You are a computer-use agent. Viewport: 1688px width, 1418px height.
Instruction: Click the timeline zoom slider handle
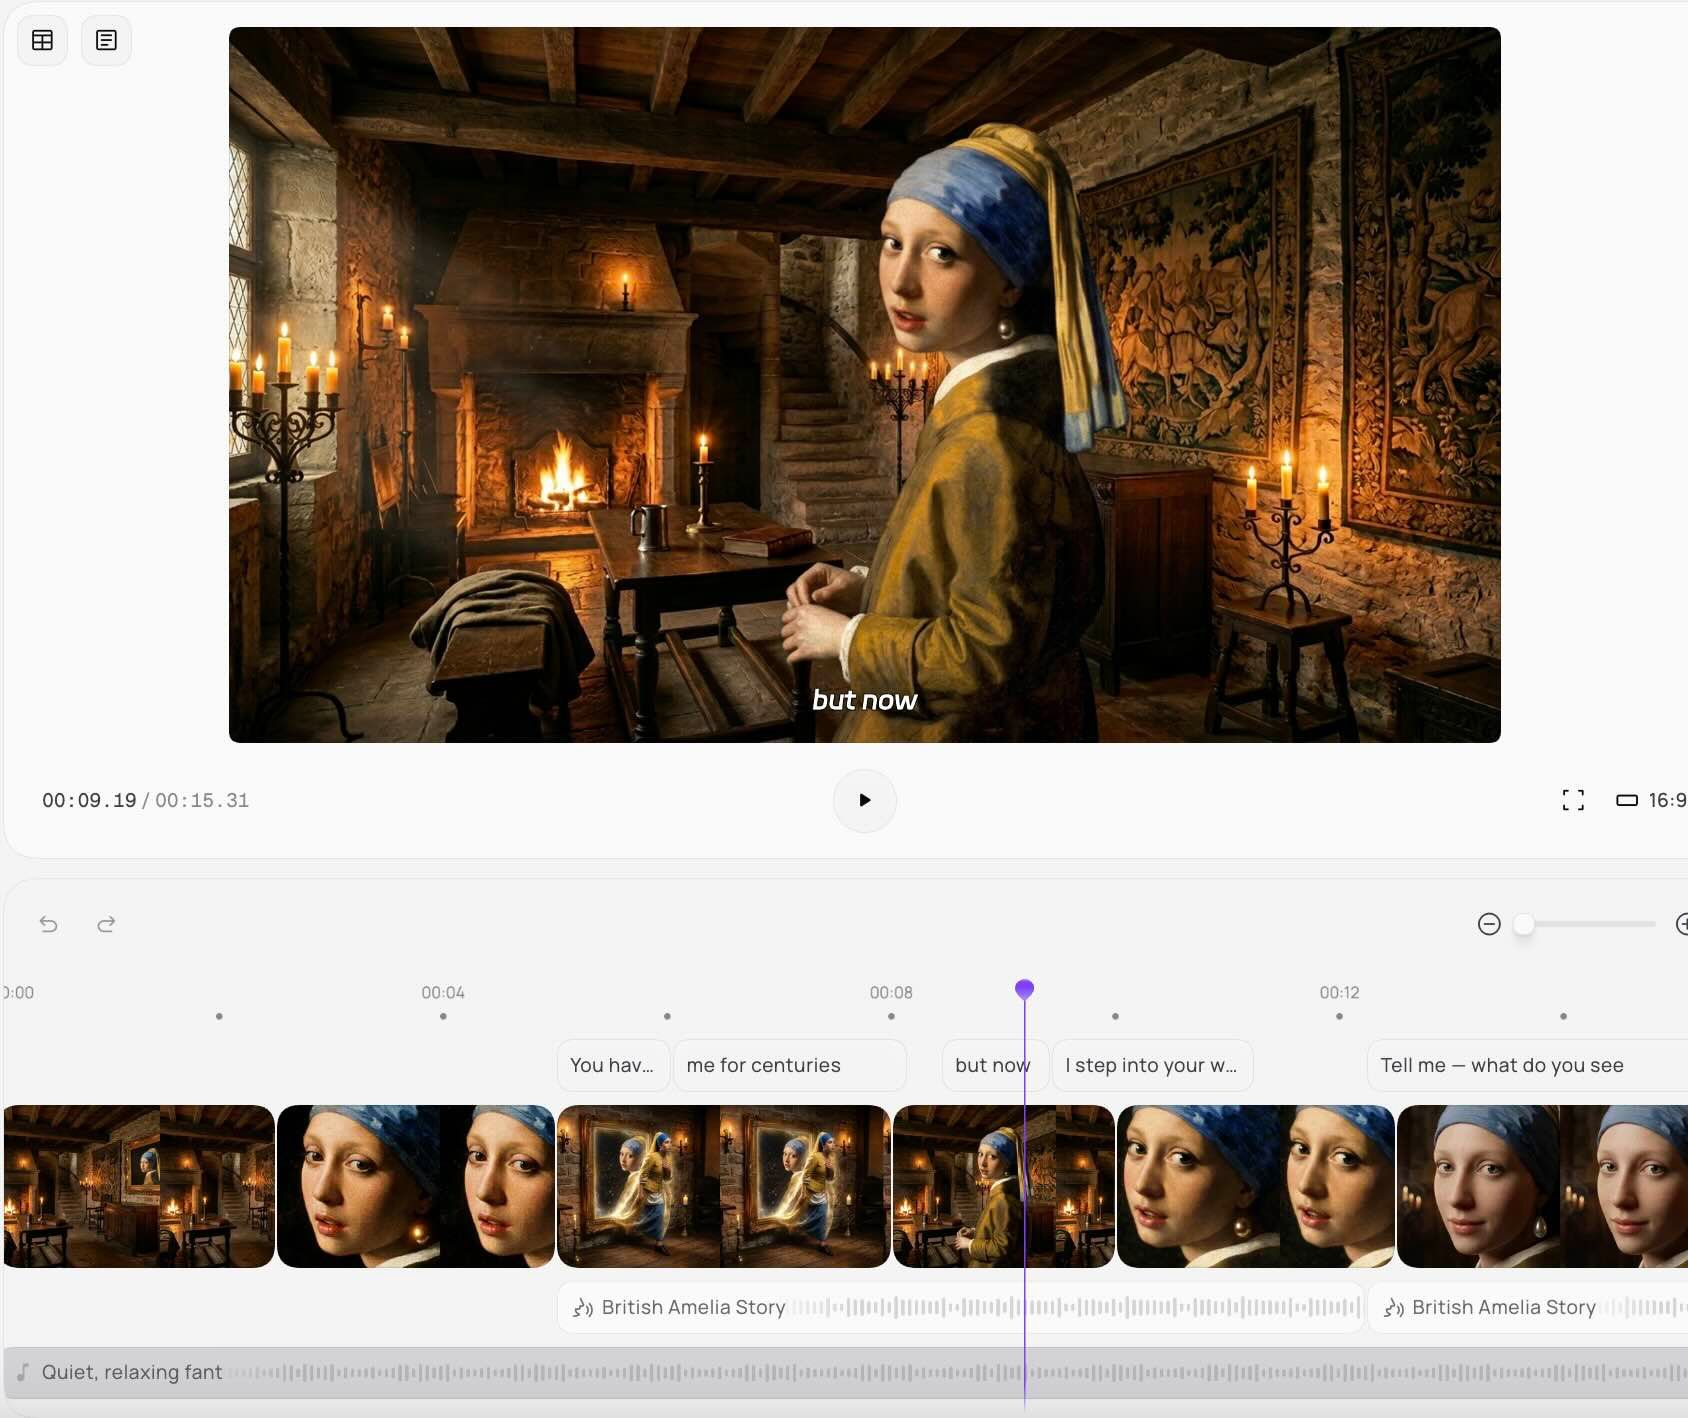coord(1523,924)
